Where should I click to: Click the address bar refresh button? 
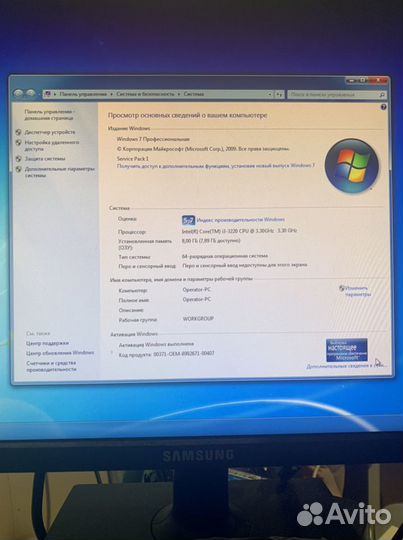[279, 94]
